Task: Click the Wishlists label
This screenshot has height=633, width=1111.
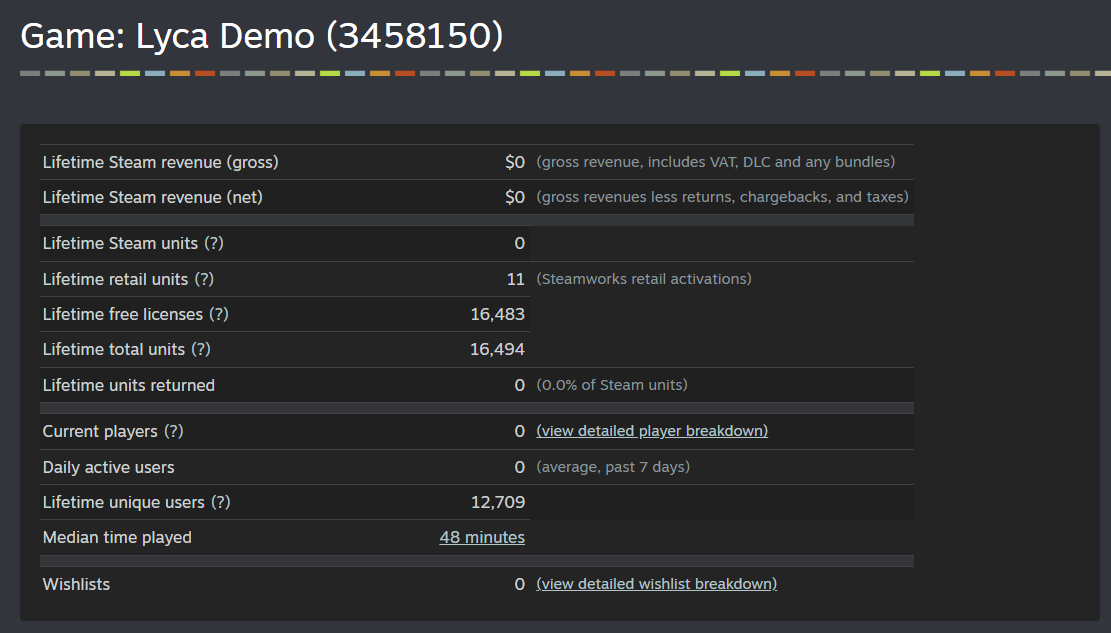Action: pyautogui.click(x=77, y=584)
